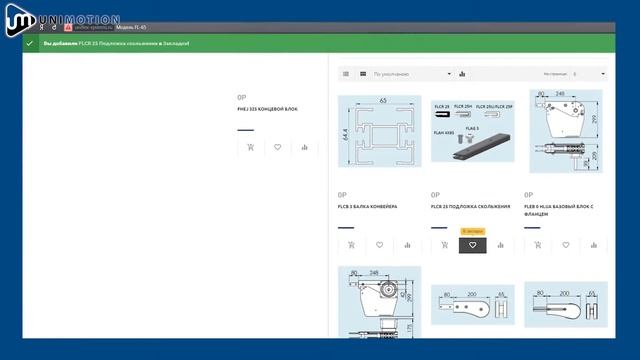The height and width of the screenshot is (360, 640).
Task: Add FHEJ 325 Концевой блок to cart
Action: tap(251, 147)
